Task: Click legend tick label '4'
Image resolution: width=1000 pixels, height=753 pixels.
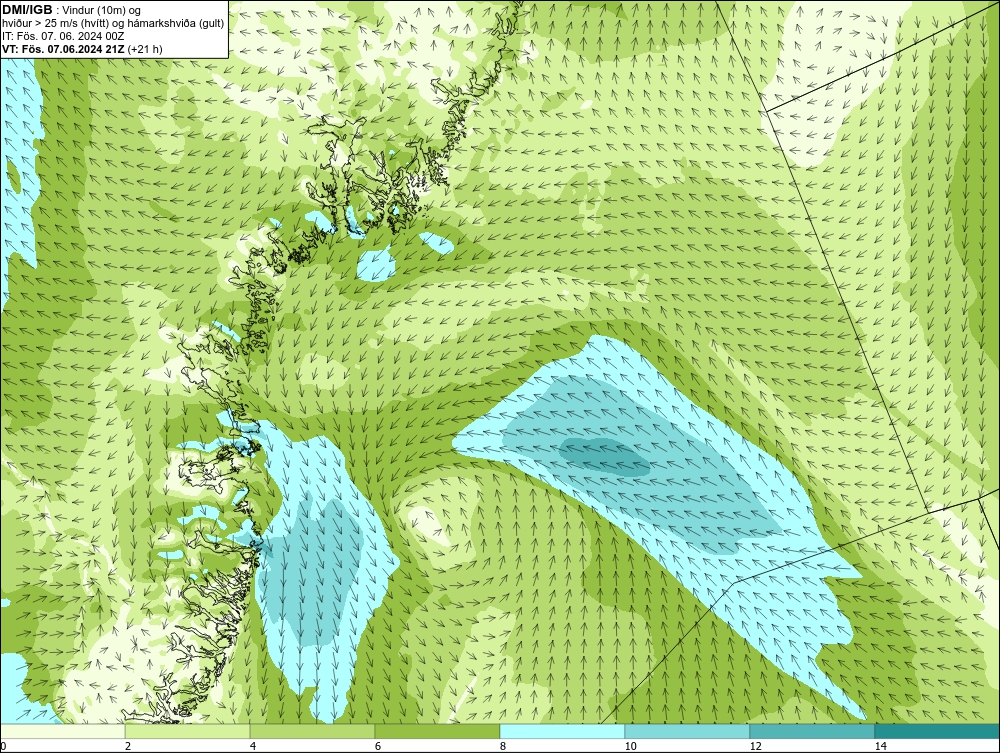Action: click(253, 746)
